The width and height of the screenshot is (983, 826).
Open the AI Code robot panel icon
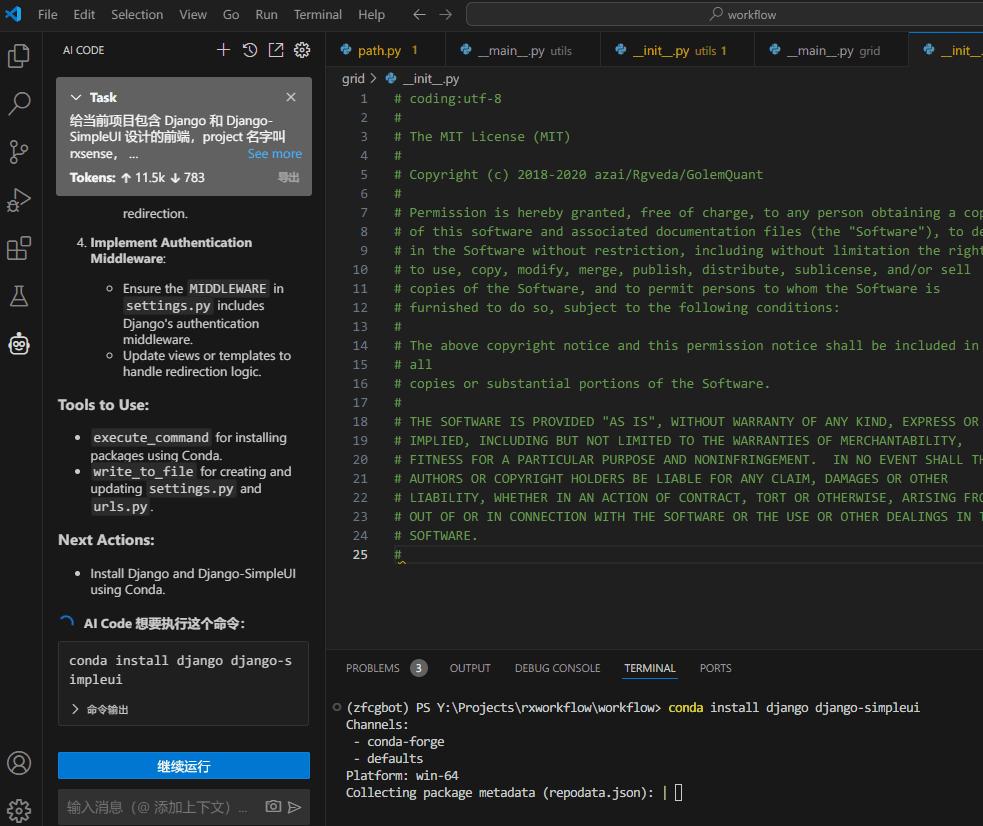[19, 344]
